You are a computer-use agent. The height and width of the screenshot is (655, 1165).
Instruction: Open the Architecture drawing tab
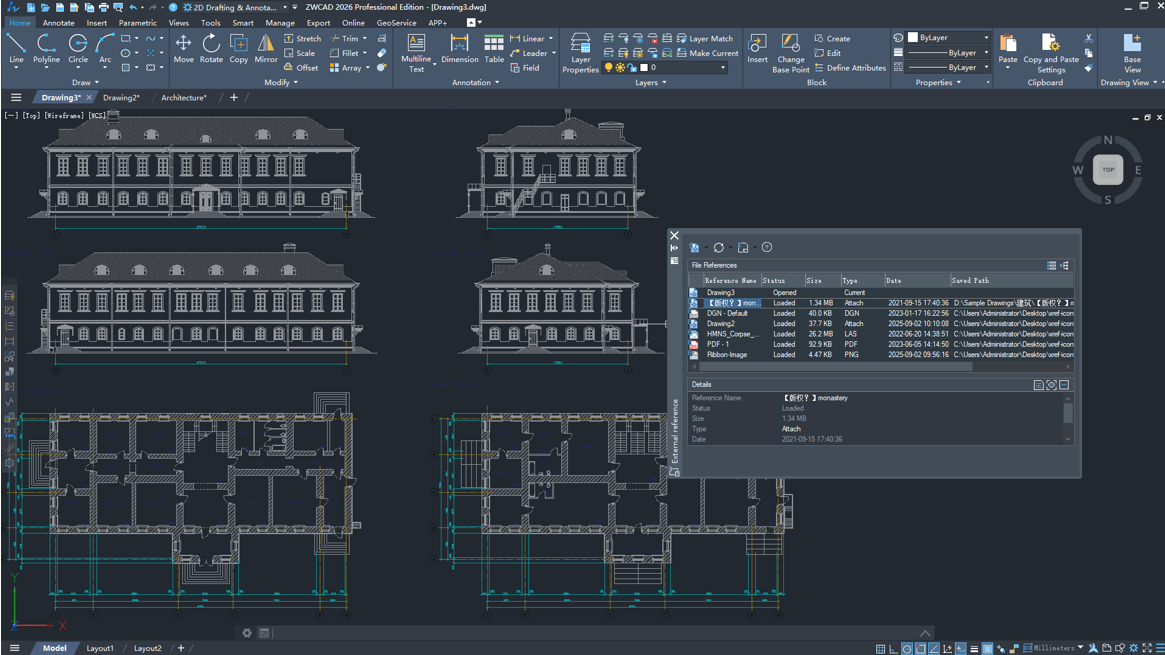click(184, 98)
